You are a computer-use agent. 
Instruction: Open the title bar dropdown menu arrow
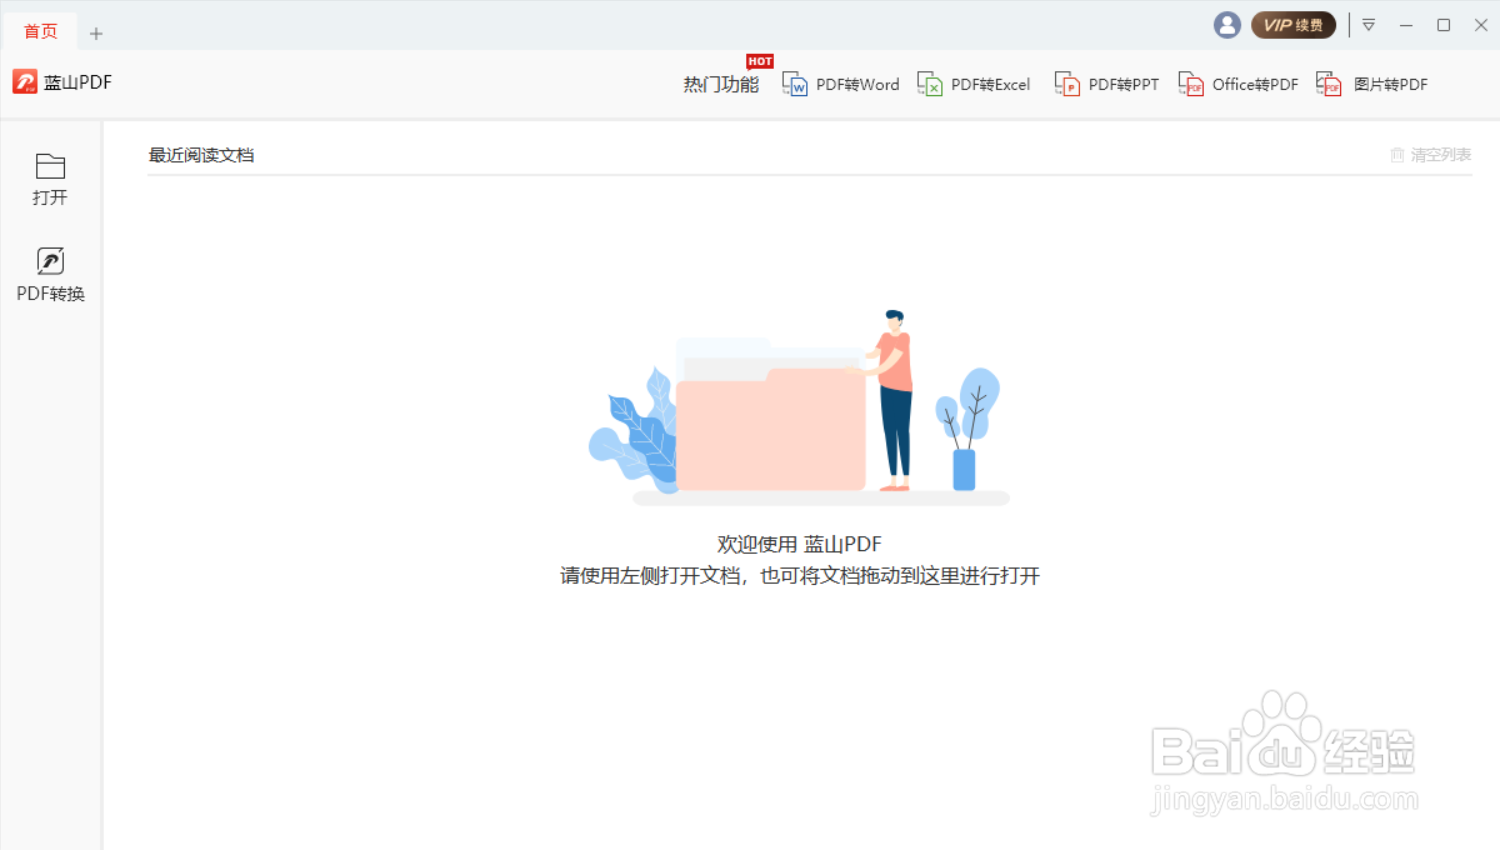click(1369, 25)
